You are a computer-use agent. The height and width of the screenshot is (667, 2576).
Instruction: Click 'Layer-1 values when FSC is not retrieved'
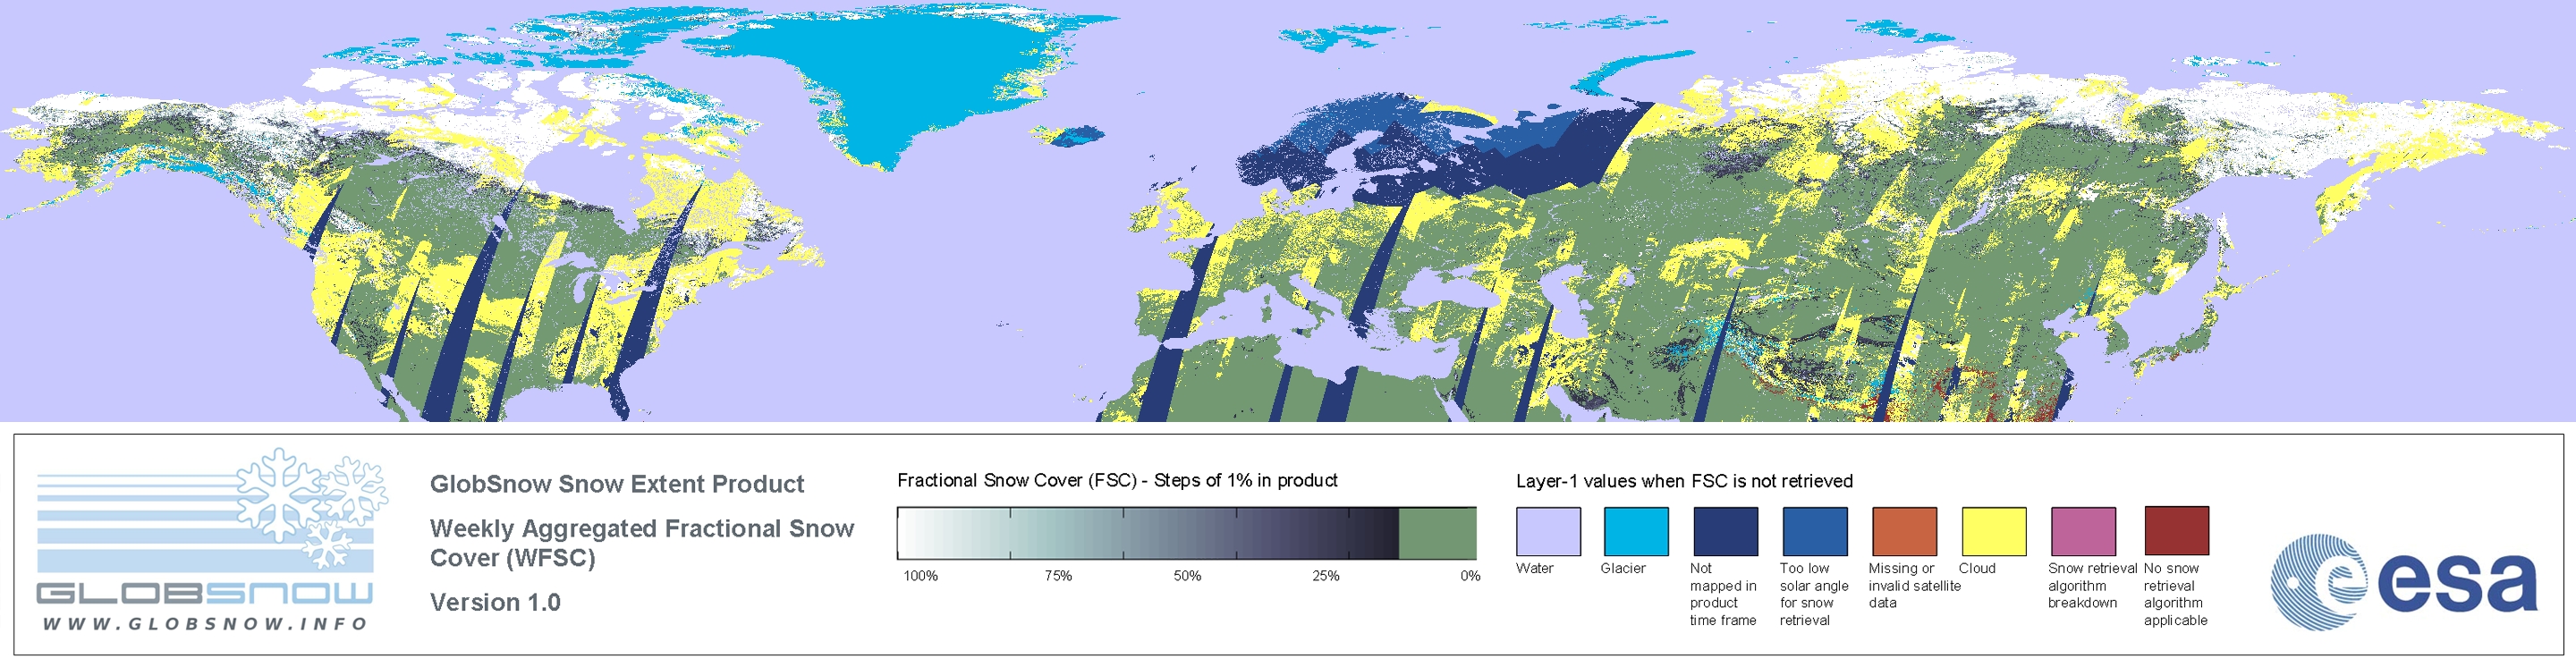[x=1684, y=481]
